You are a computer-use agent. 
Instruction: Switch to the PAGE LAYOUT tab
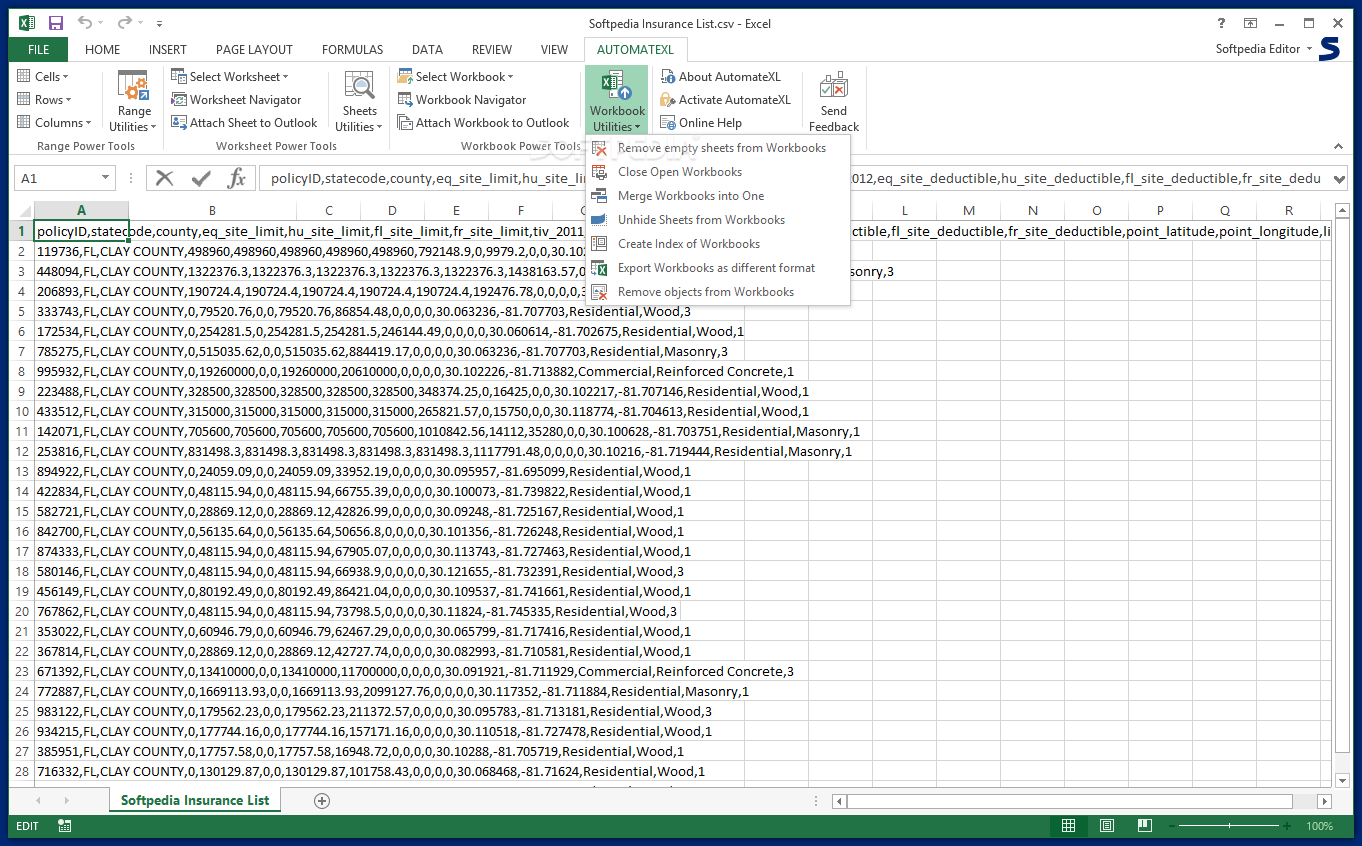254,50
